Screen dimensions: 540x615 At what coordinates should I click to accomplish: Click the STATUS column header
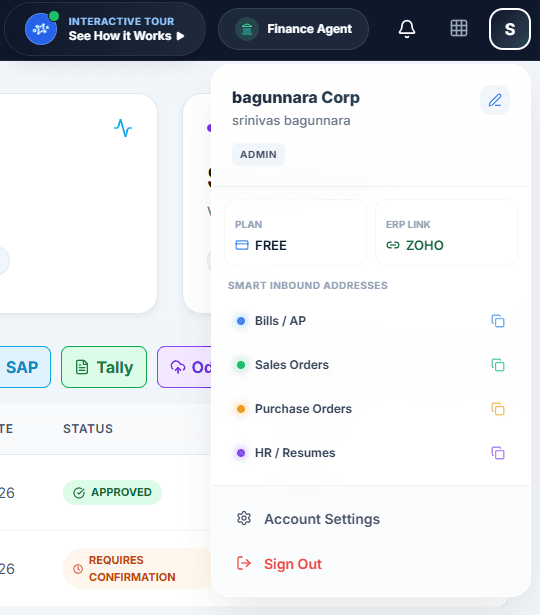click(x=88, y=429)
